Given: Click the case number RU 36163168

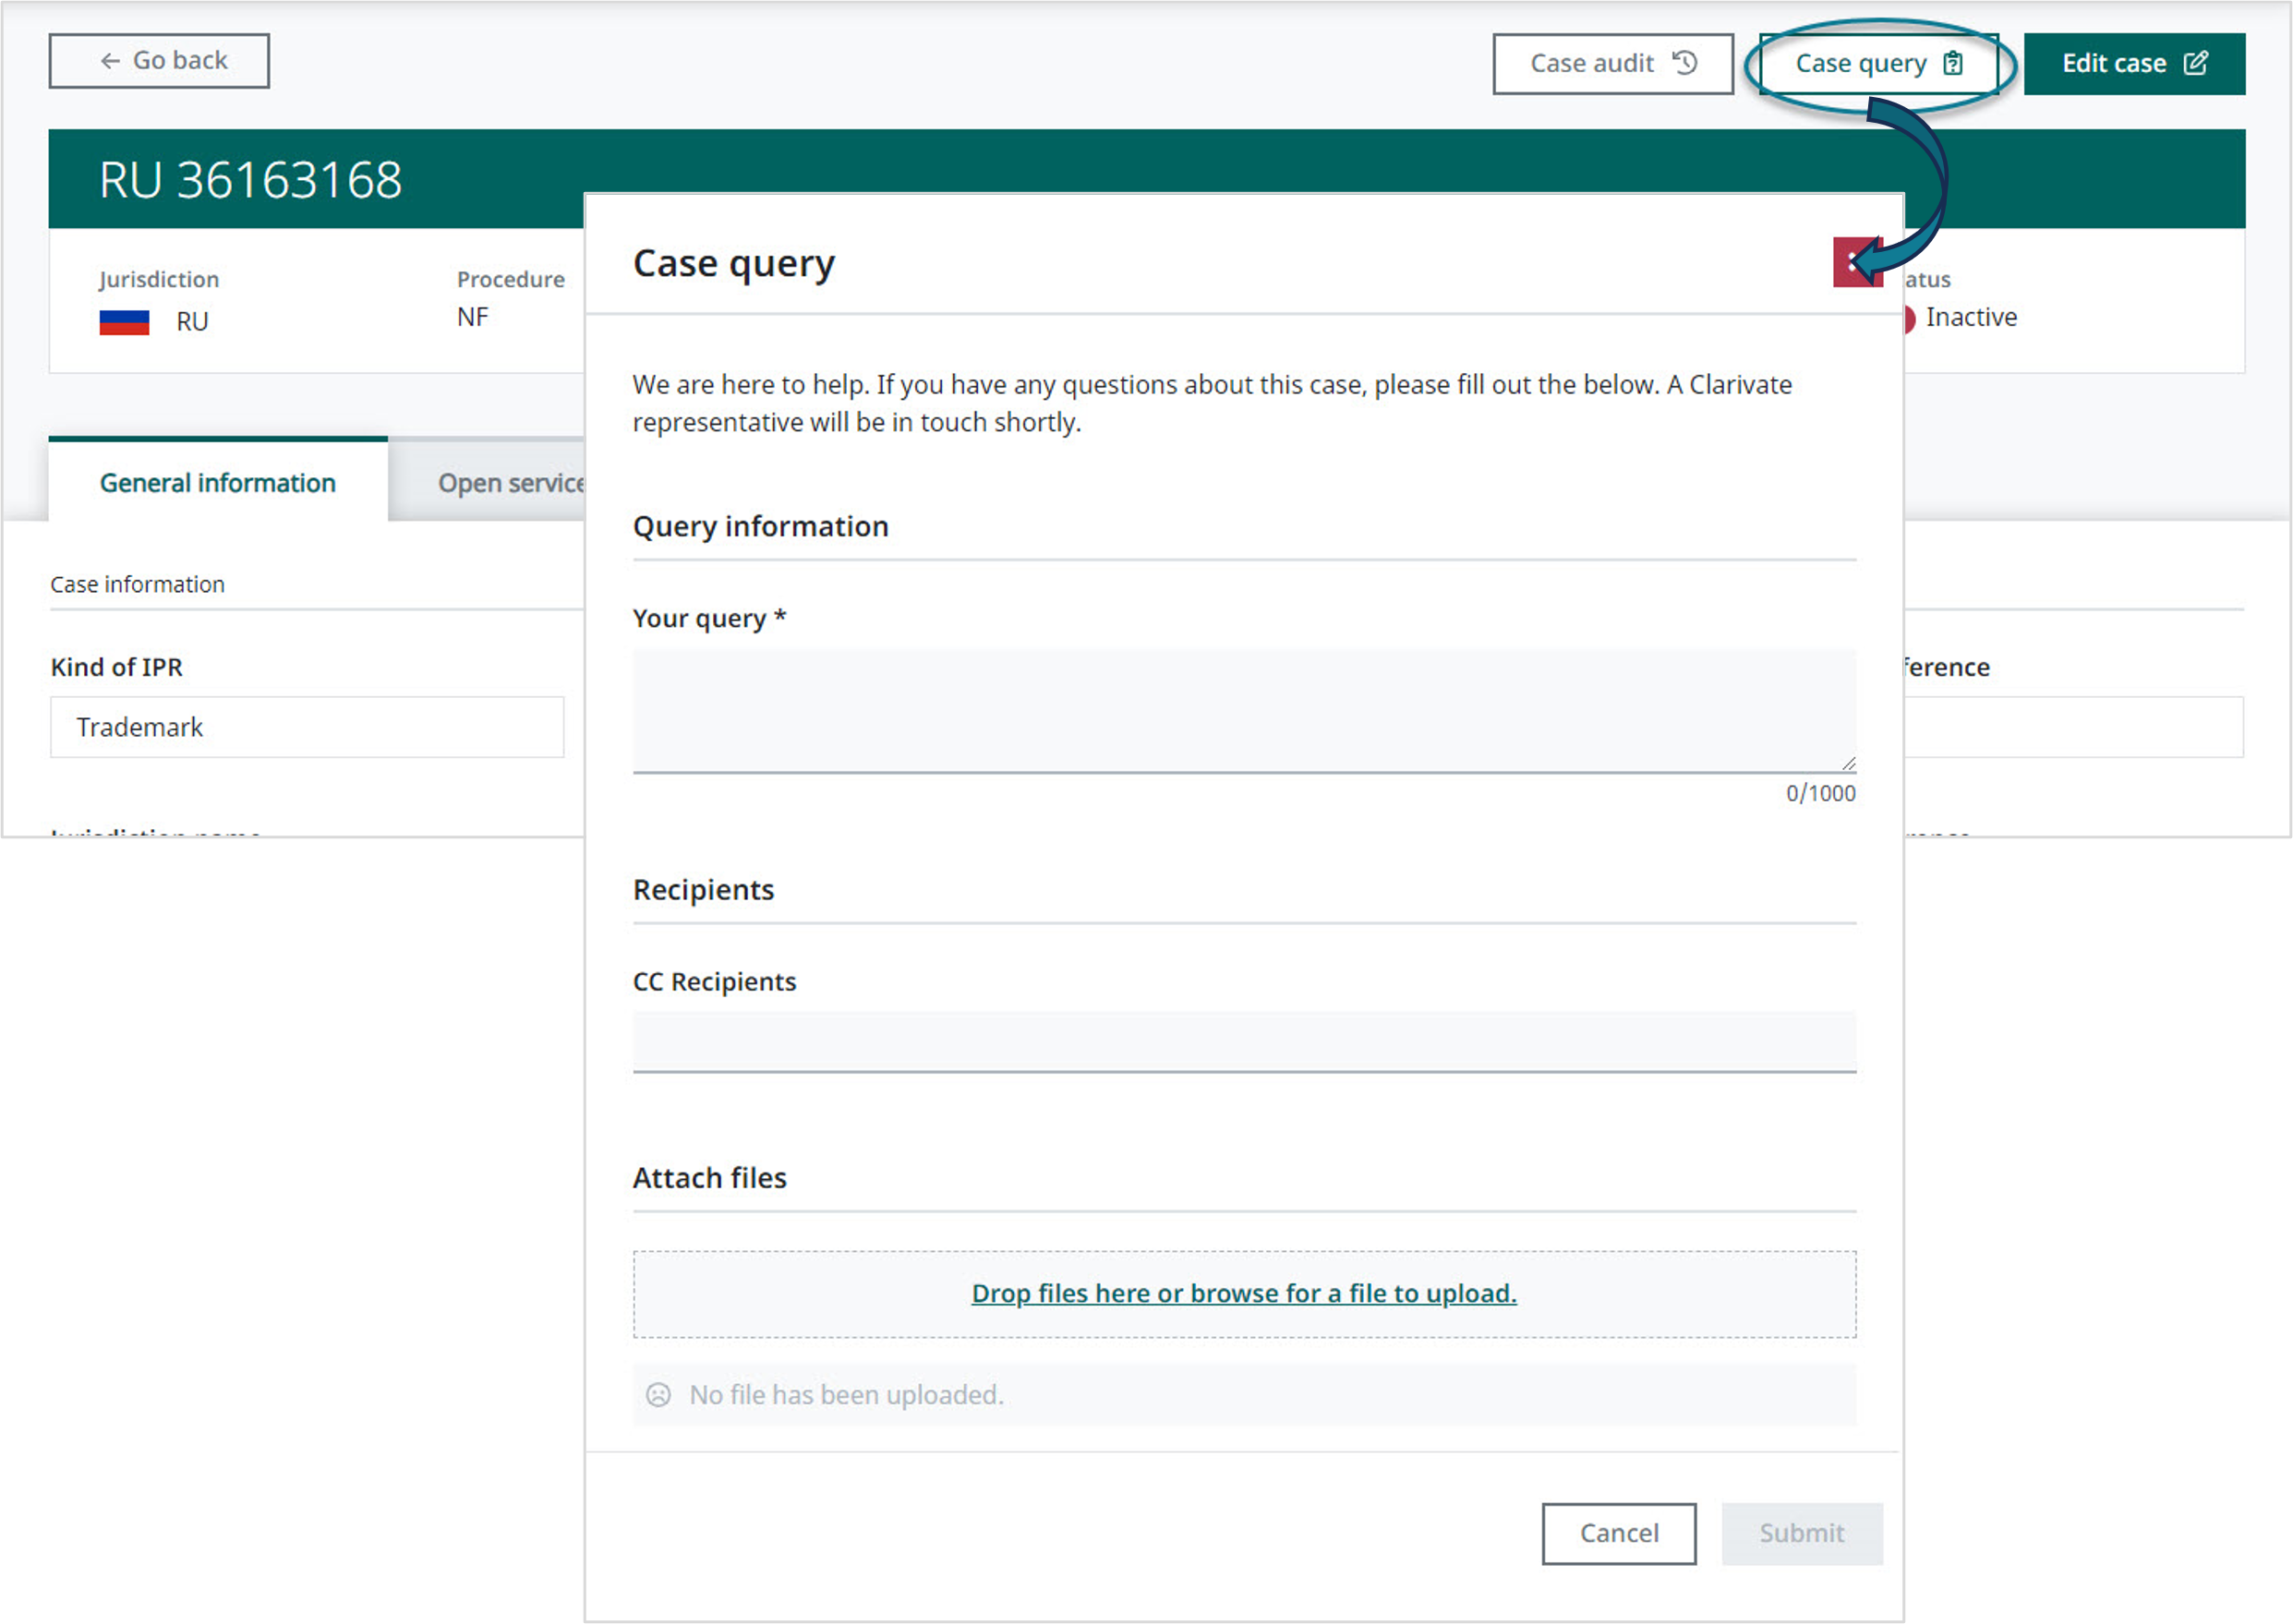Looking at the screenshot, I should [x=250, y=180].
